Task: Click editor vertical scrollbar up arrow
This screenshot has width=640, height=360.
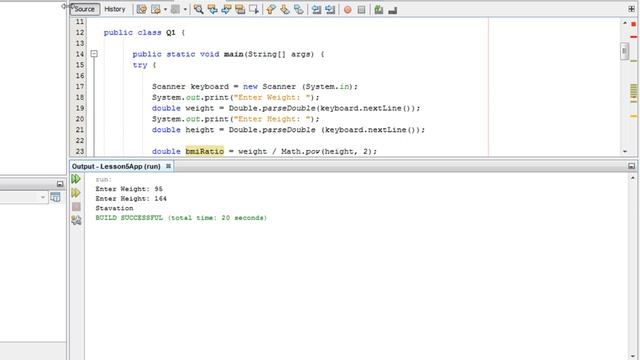Action: [x=624, y=23]
